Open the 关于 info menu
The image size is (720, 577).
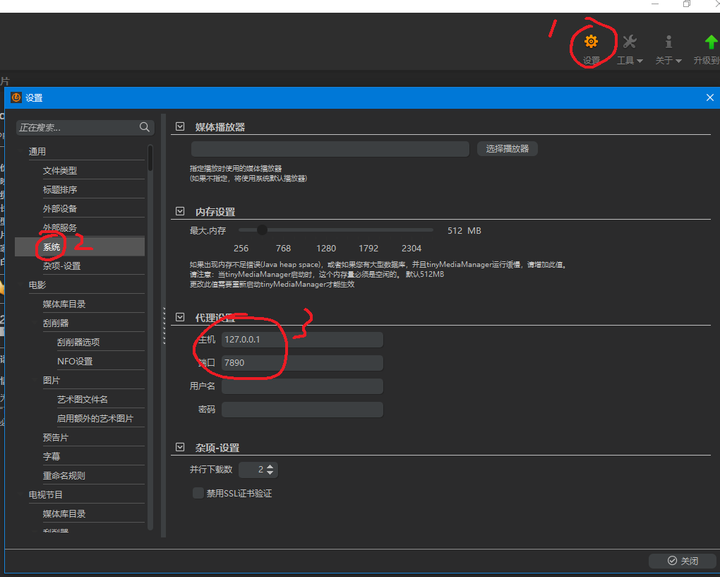[x=668, y=49]
